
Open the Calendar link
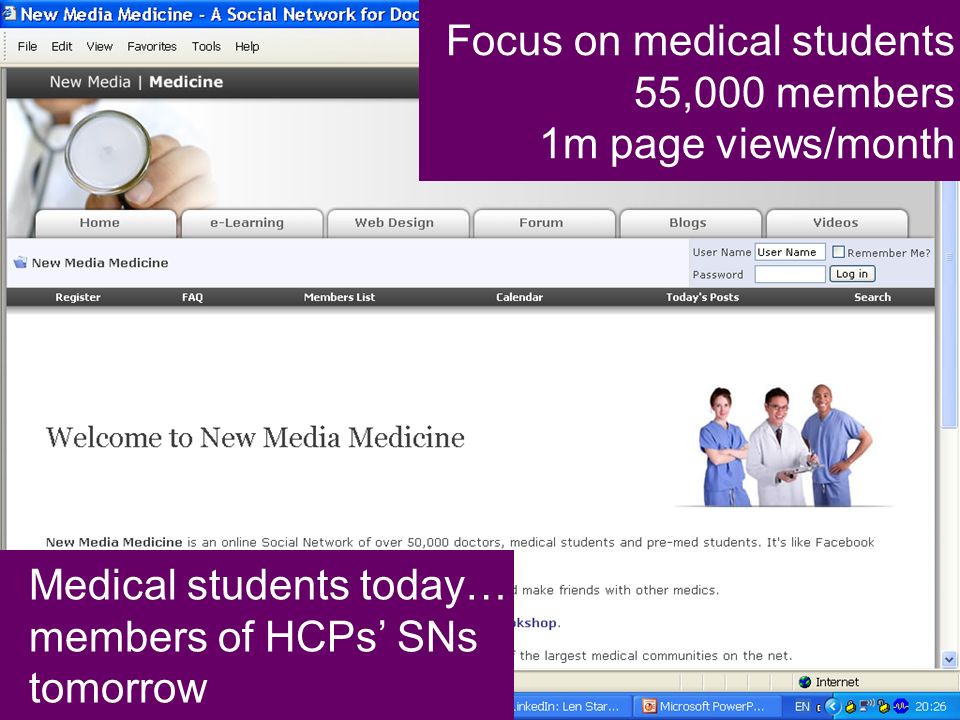pyautogui.click(x=519, y=298)
